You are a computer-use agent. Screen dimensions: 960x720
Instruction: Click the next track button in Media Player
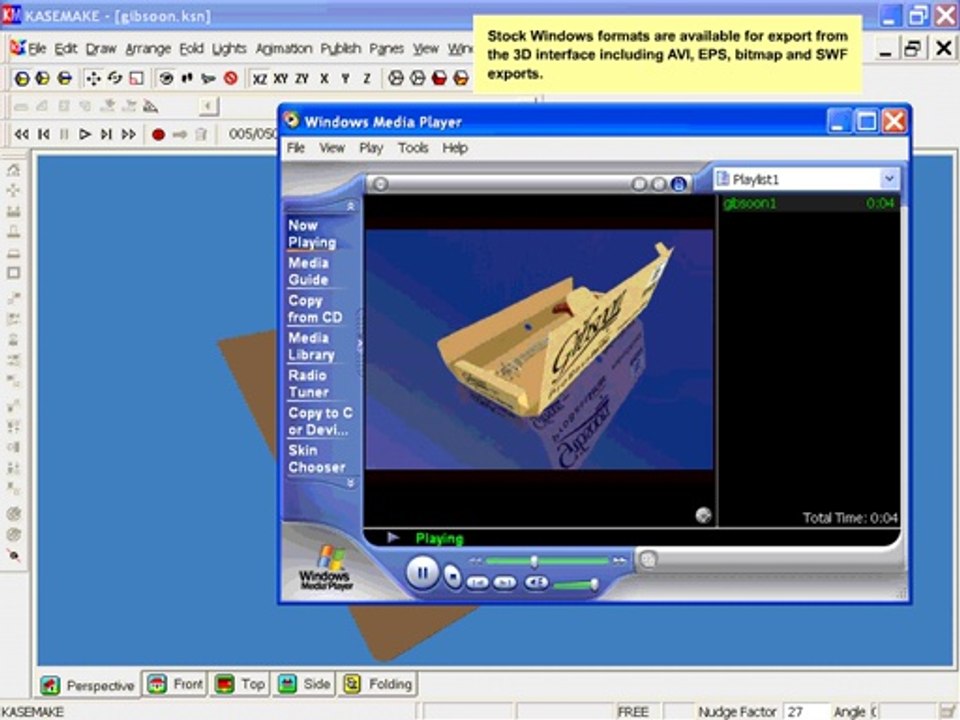tap(505, 583)
